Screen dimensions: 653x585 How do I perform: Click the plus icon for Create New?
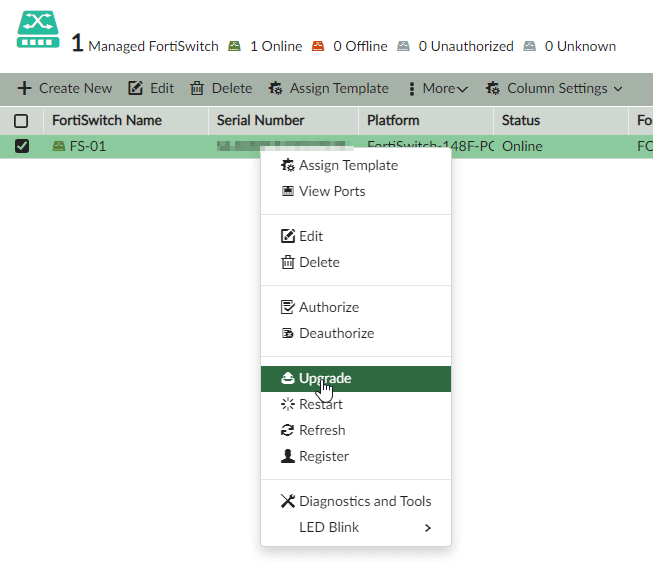pos(25,88)
